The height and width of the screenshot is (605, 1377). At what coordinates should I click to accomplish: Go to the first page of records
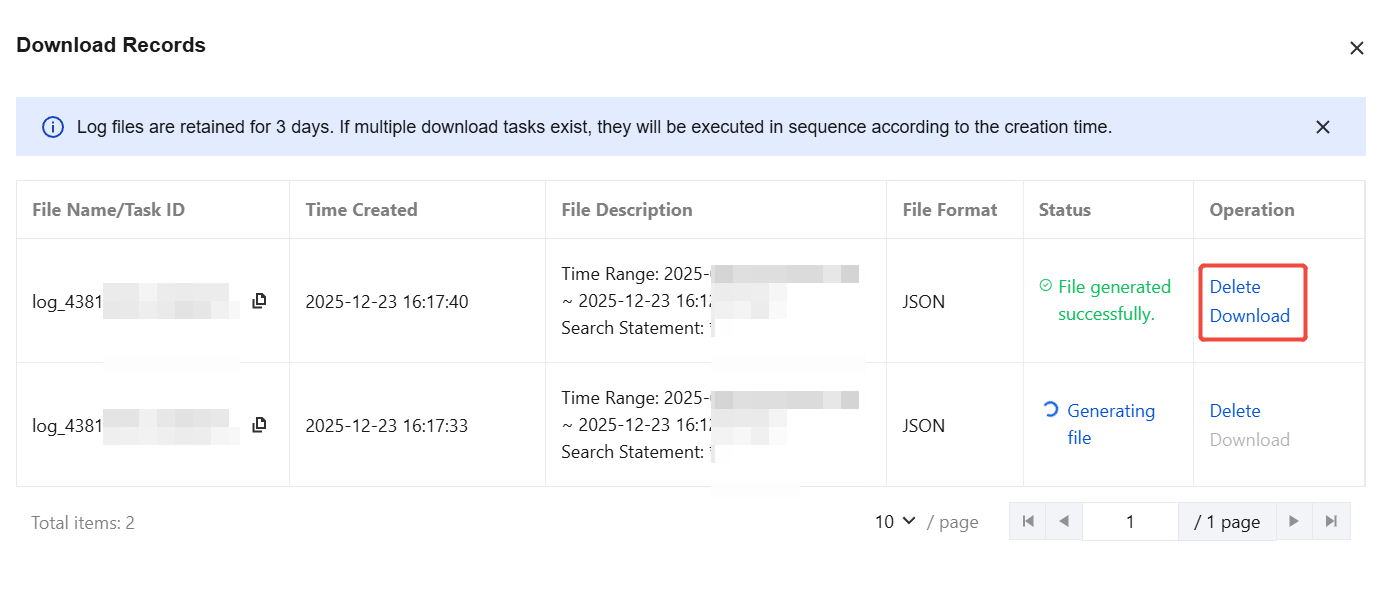(1027, 521)
